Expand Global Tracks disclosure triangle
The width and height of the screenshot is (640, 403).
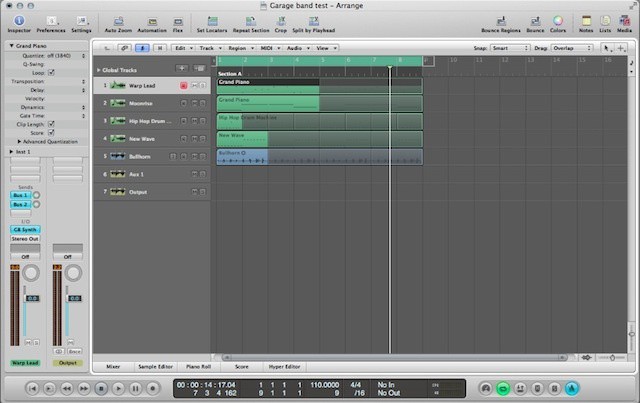(x=98, y=70)
